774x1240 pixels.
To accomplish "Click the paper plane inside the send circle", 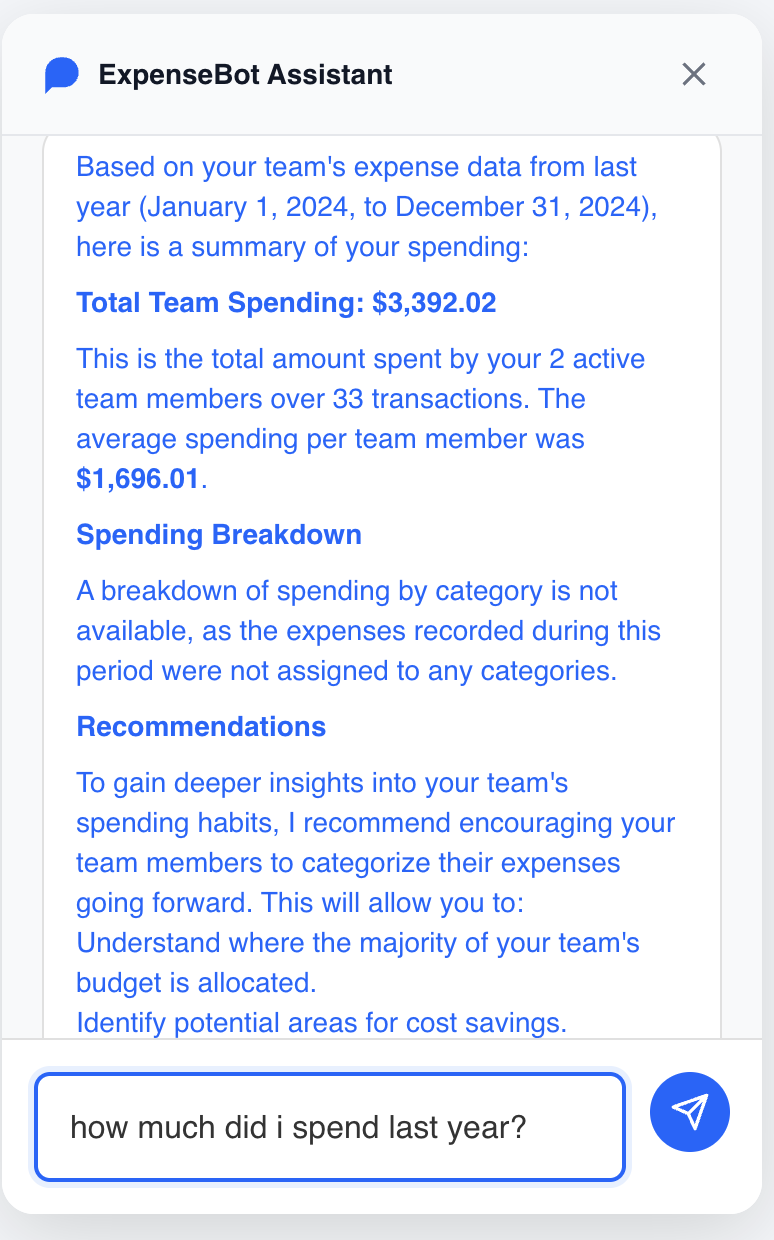I will pyautogui.click(x=690, y=1112).
